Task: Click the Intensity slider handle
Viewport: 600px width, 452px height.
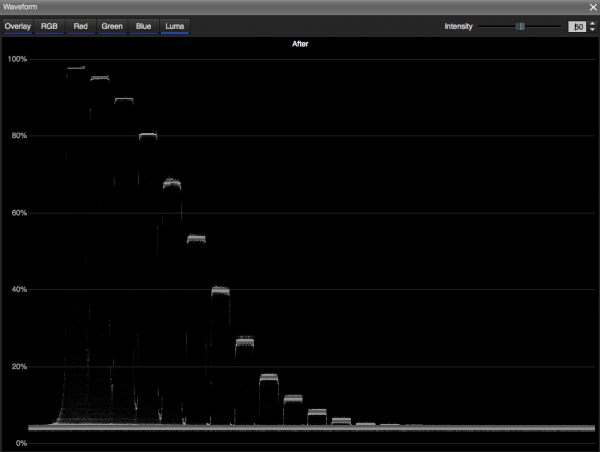Action: click(x=520, y=26)
